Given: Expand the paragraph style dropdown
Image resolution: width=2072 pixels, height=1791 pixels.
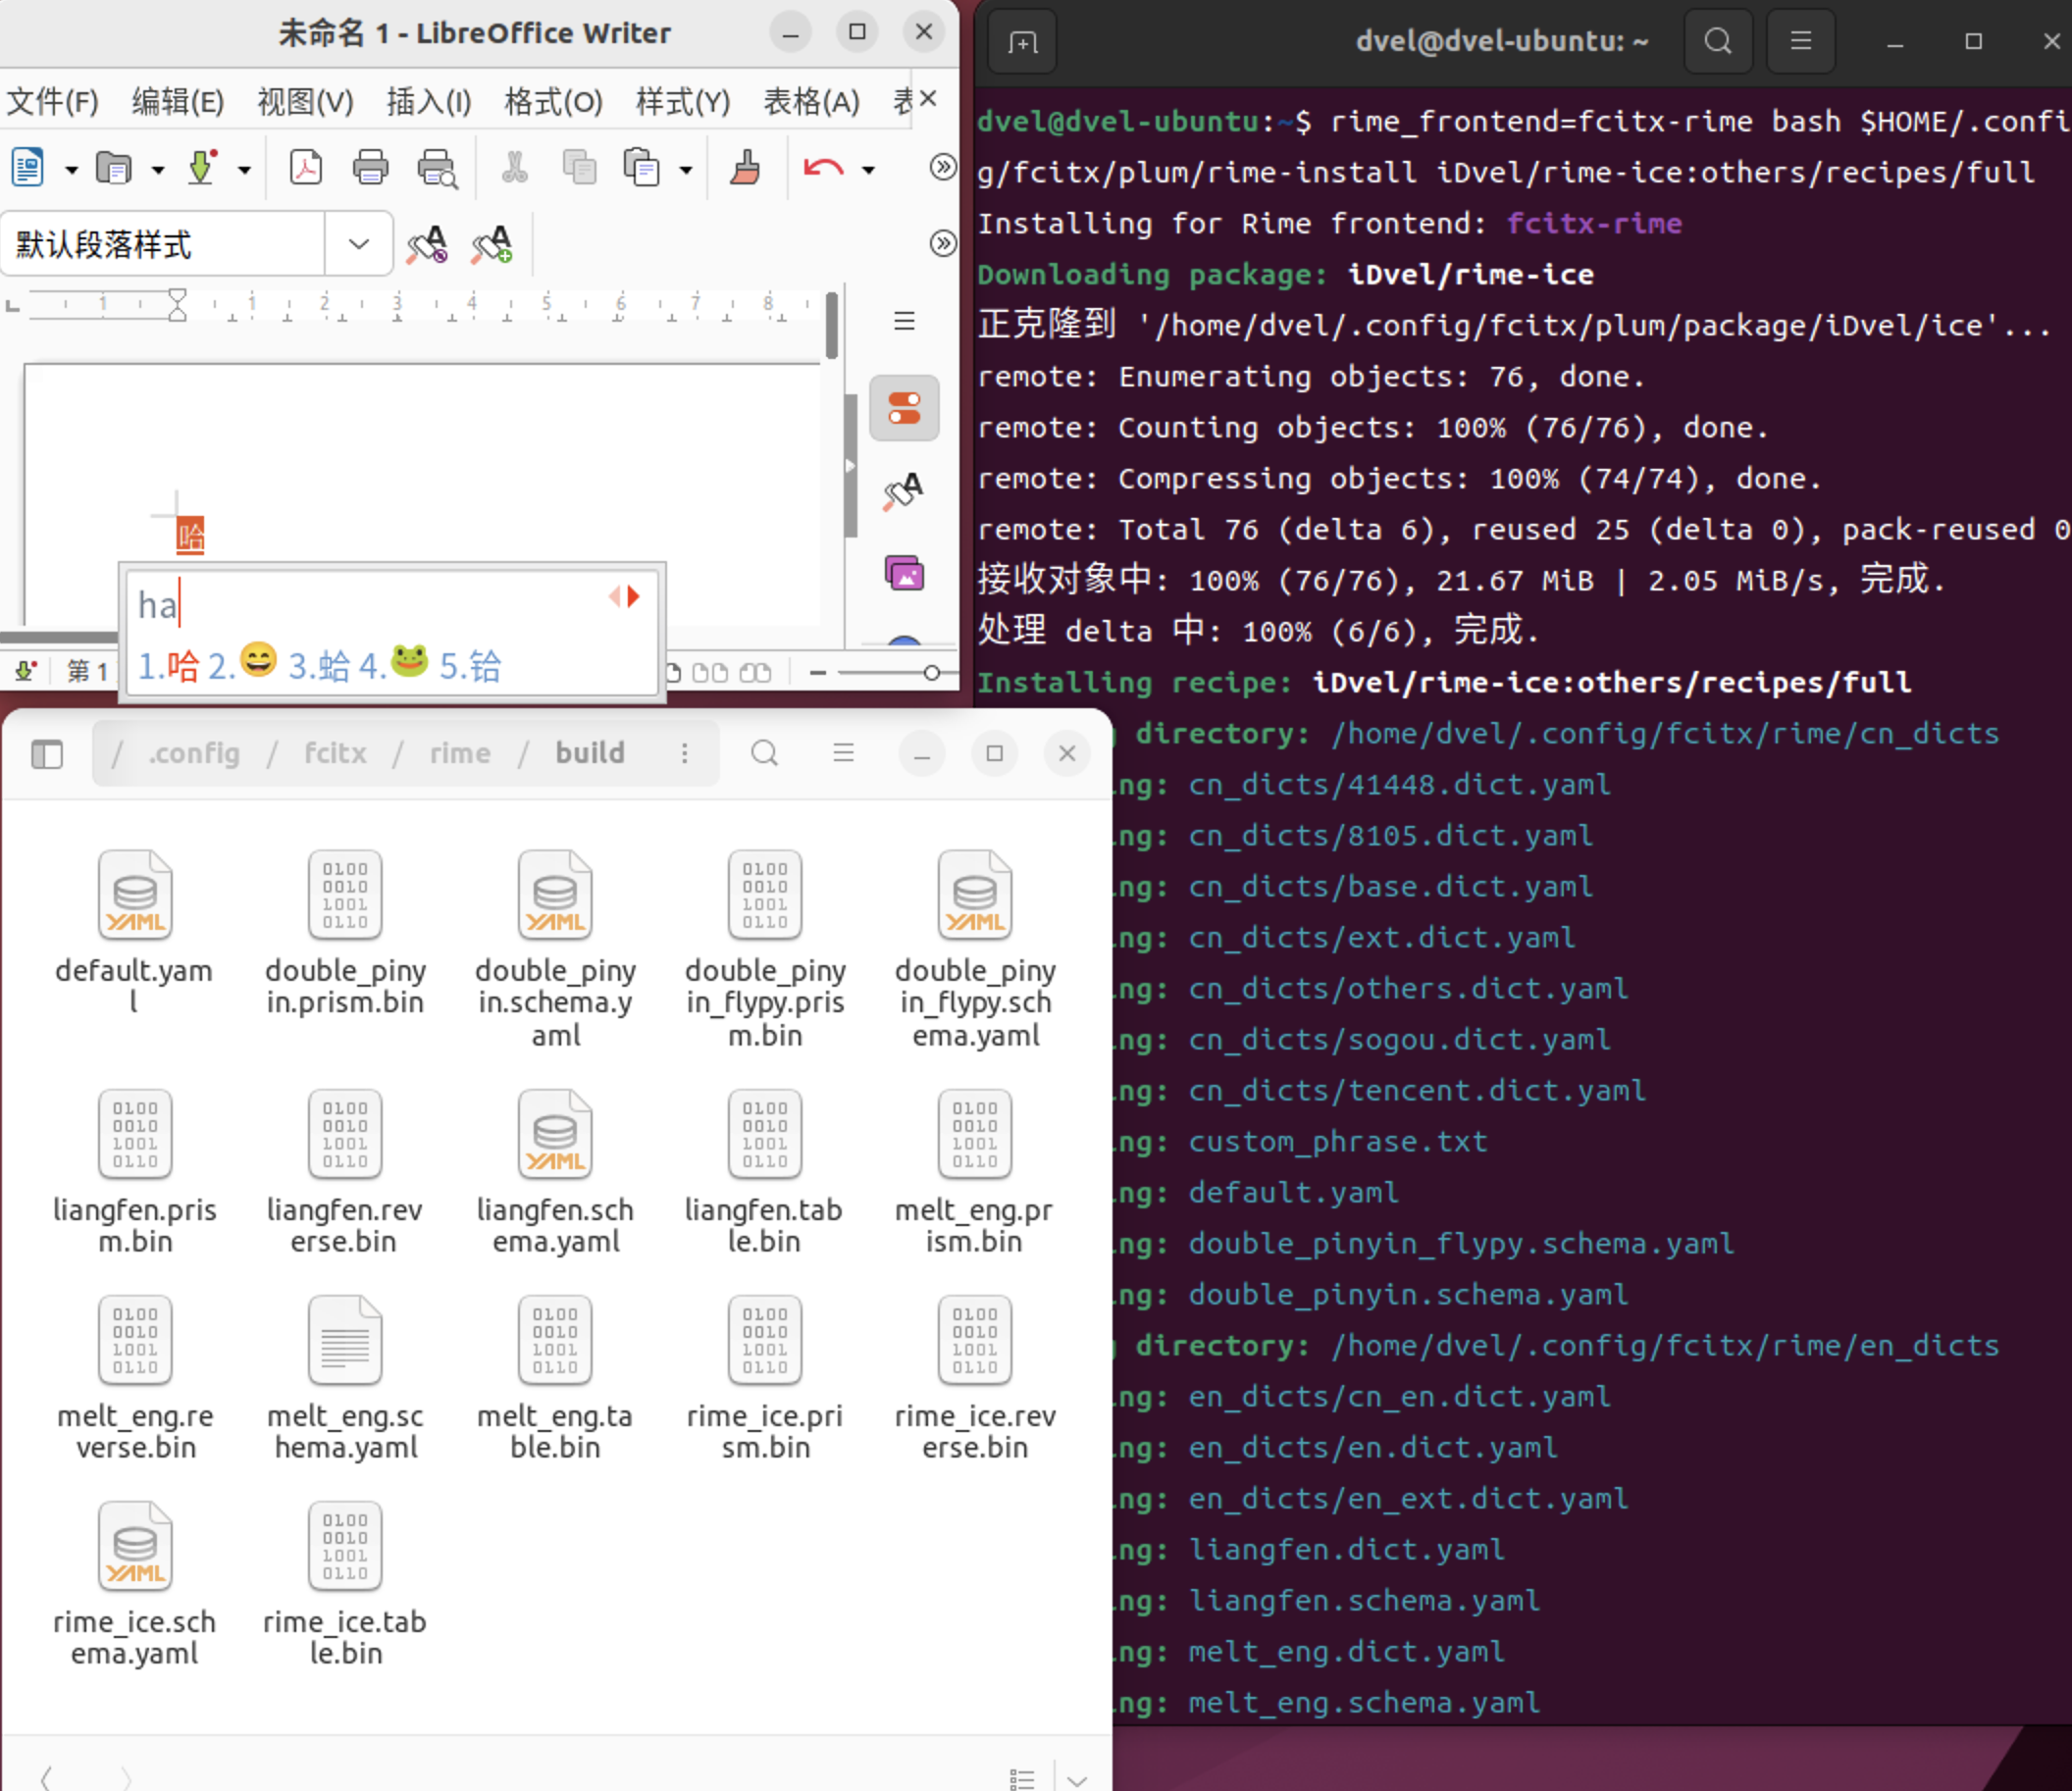Looking at the screenshot, I should (358, 244).
